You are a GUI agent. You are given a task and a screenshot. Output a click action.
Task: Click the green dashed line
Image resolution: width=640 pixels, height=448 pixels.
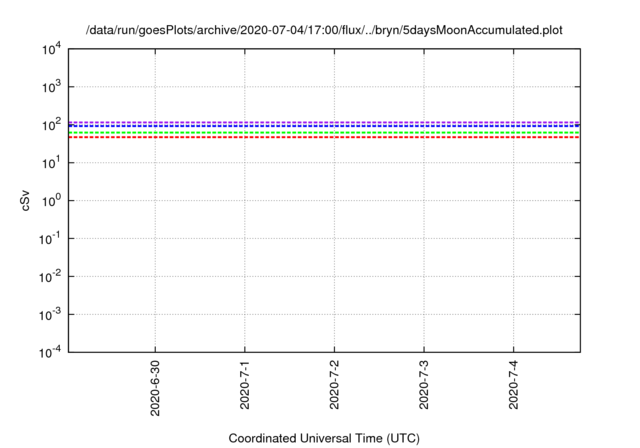point(324,133)
